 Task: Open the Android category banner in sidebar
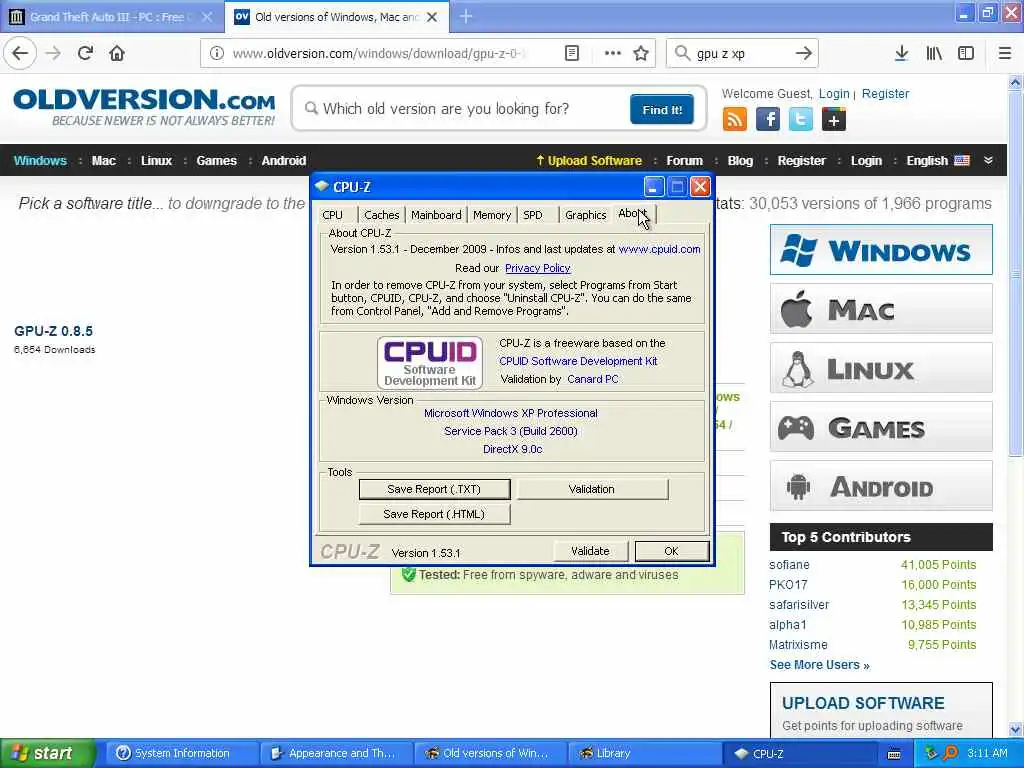pyautogui.click(x=881, y=486)
